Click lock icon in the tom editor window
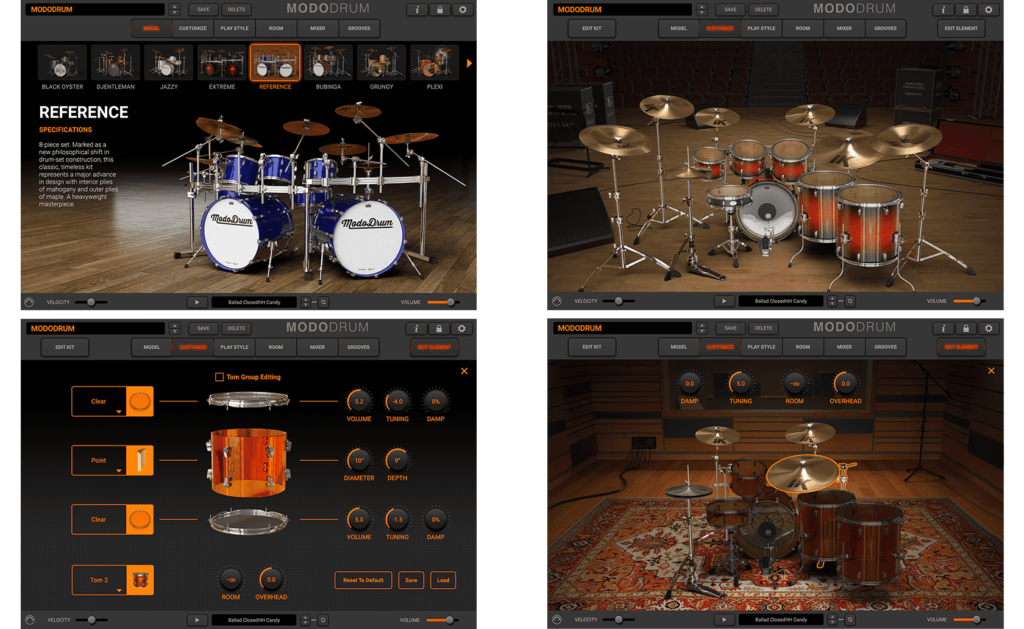This screenshot has height=629, width=1024. click(439, 329)
